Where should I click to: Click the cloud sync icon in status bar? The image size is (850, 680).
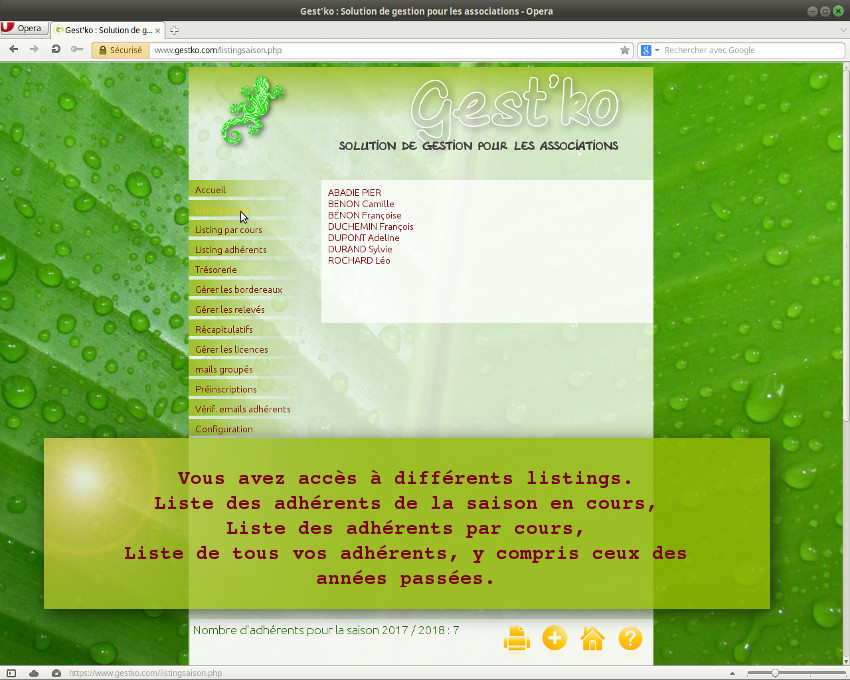tap(34, 673)
